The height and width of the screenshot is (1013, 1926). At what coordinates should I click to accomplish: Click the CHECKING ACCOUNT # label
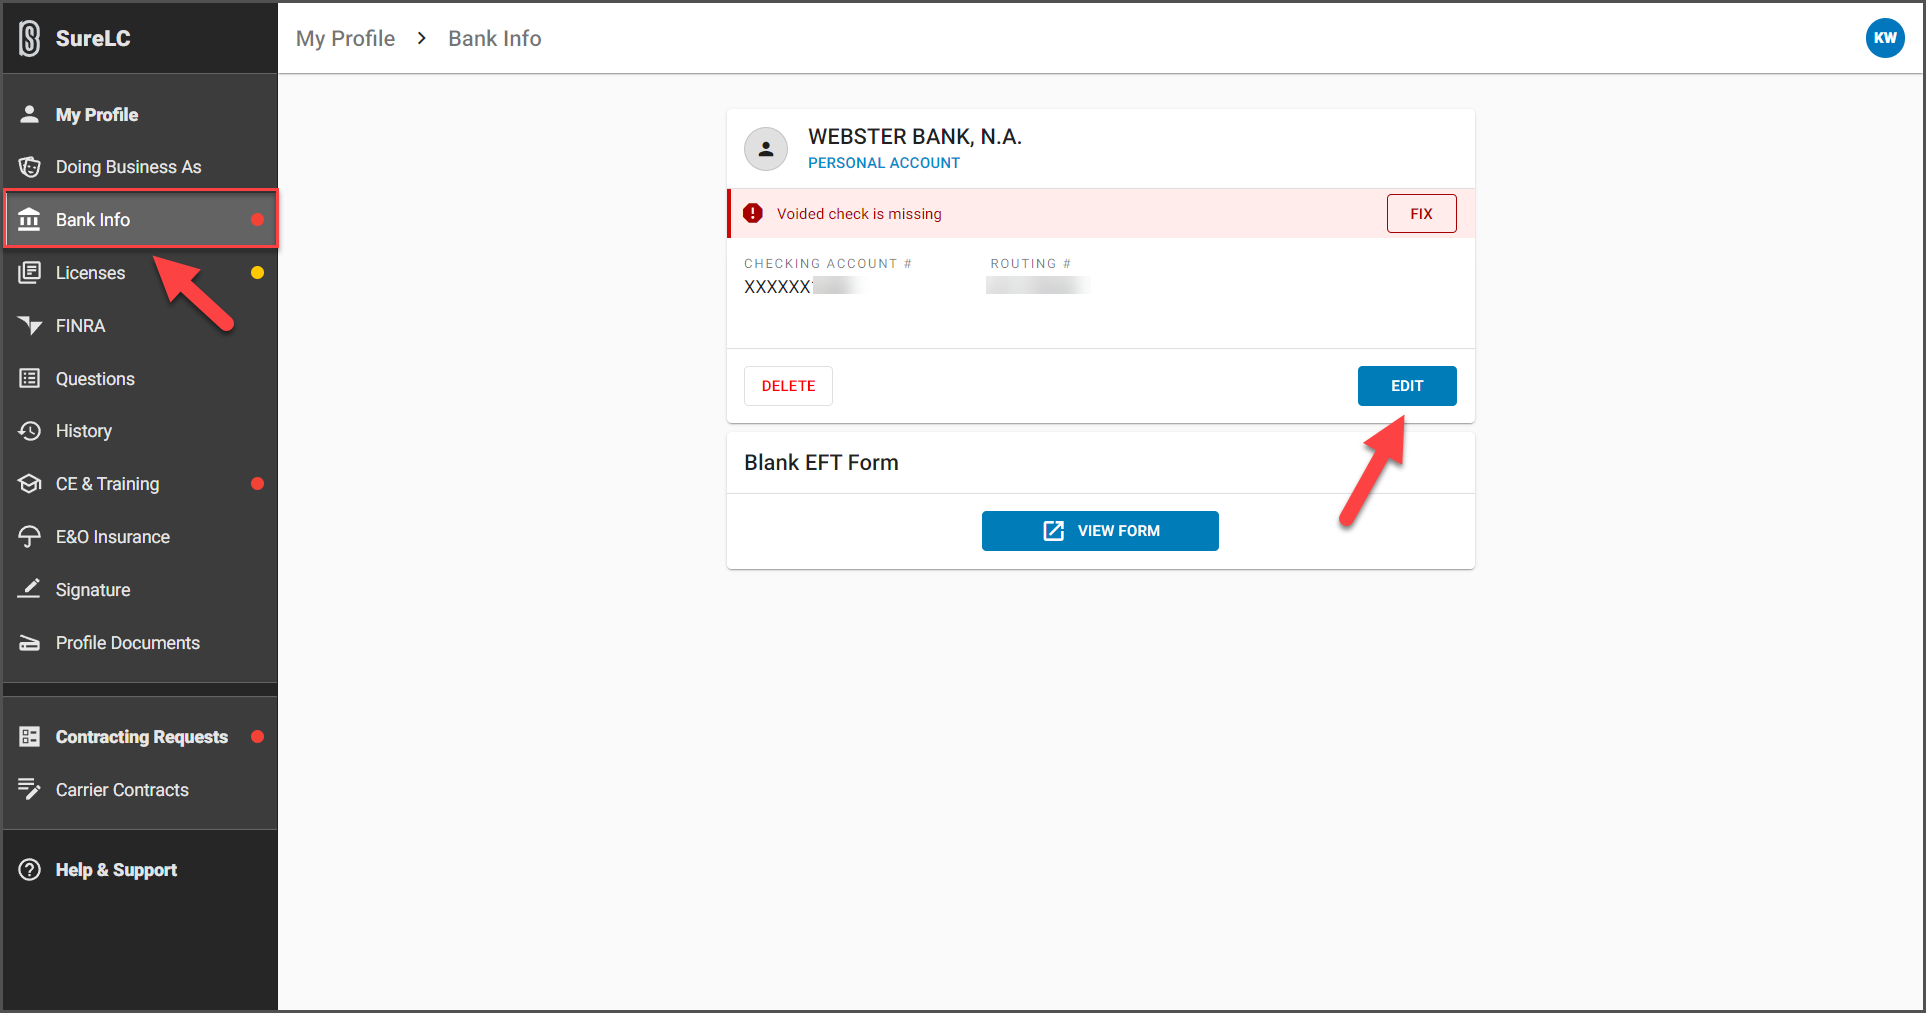coord(828,264)
